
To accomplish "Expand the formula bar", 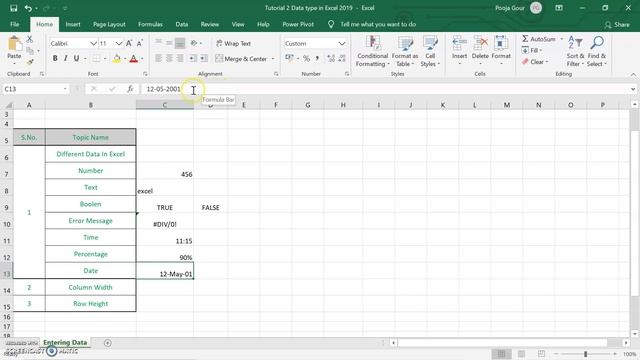I will (x=633, y=89).
